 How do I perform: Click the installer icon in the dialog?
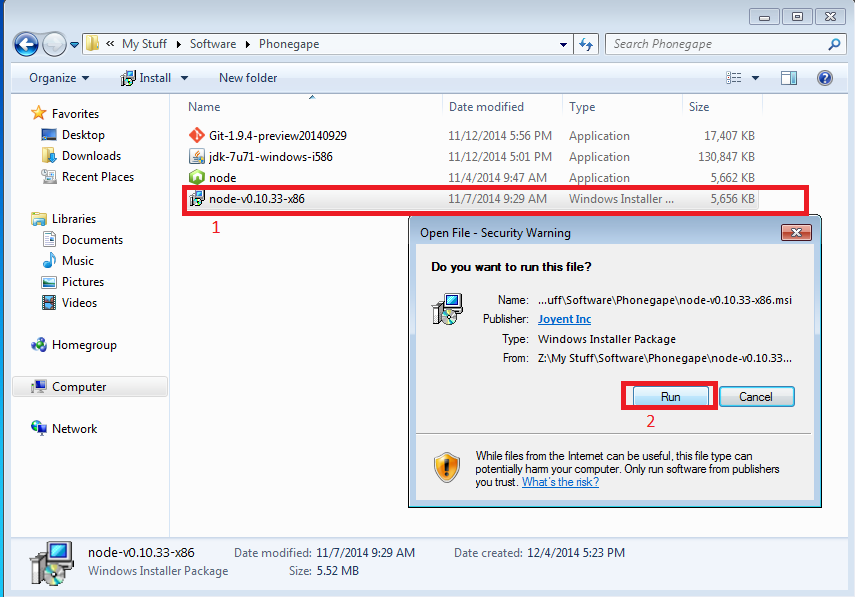[x=447, y=309]
